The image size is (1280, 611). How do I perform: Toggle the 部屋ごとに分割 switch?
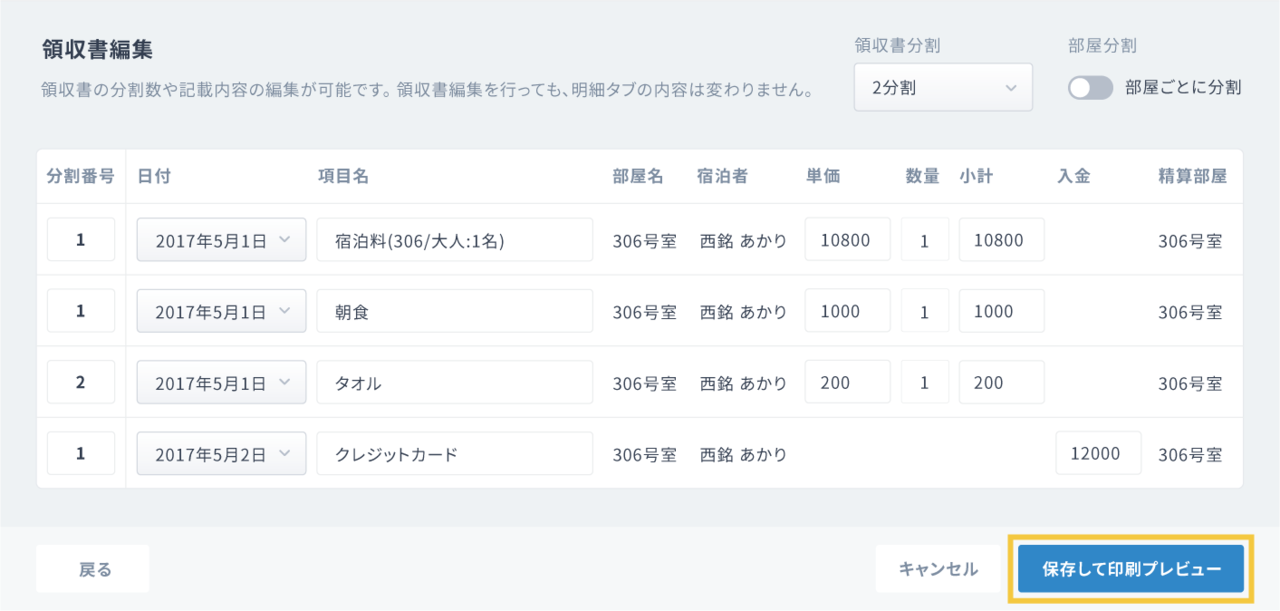(1090, 88)
